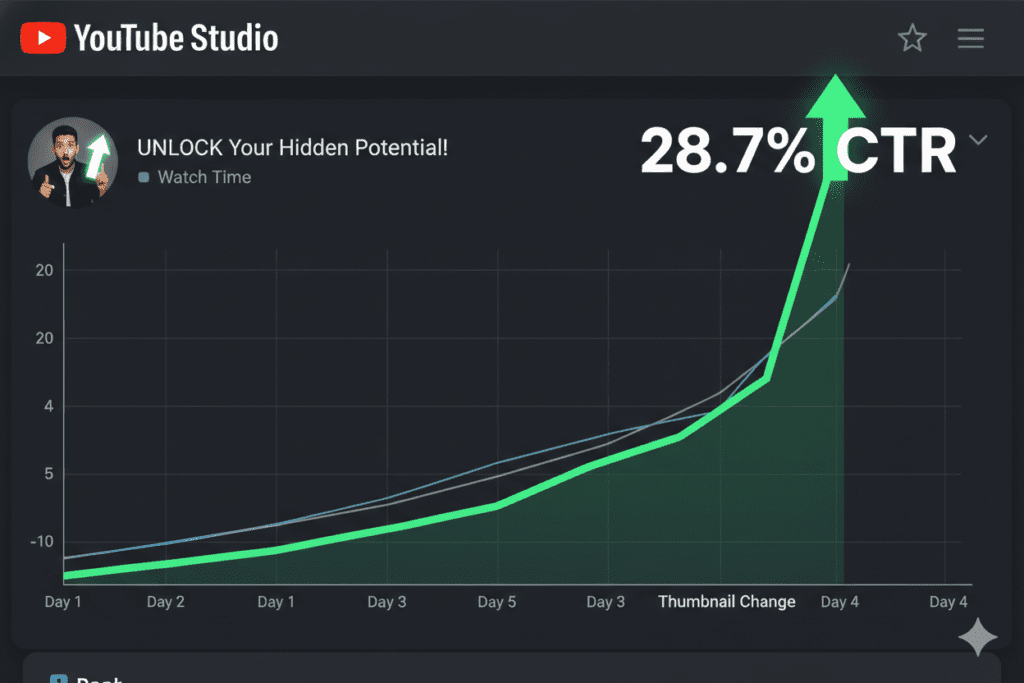Click the YouTube Studio title text
The image size is (1024, 683).
click(x=176, y=39)
